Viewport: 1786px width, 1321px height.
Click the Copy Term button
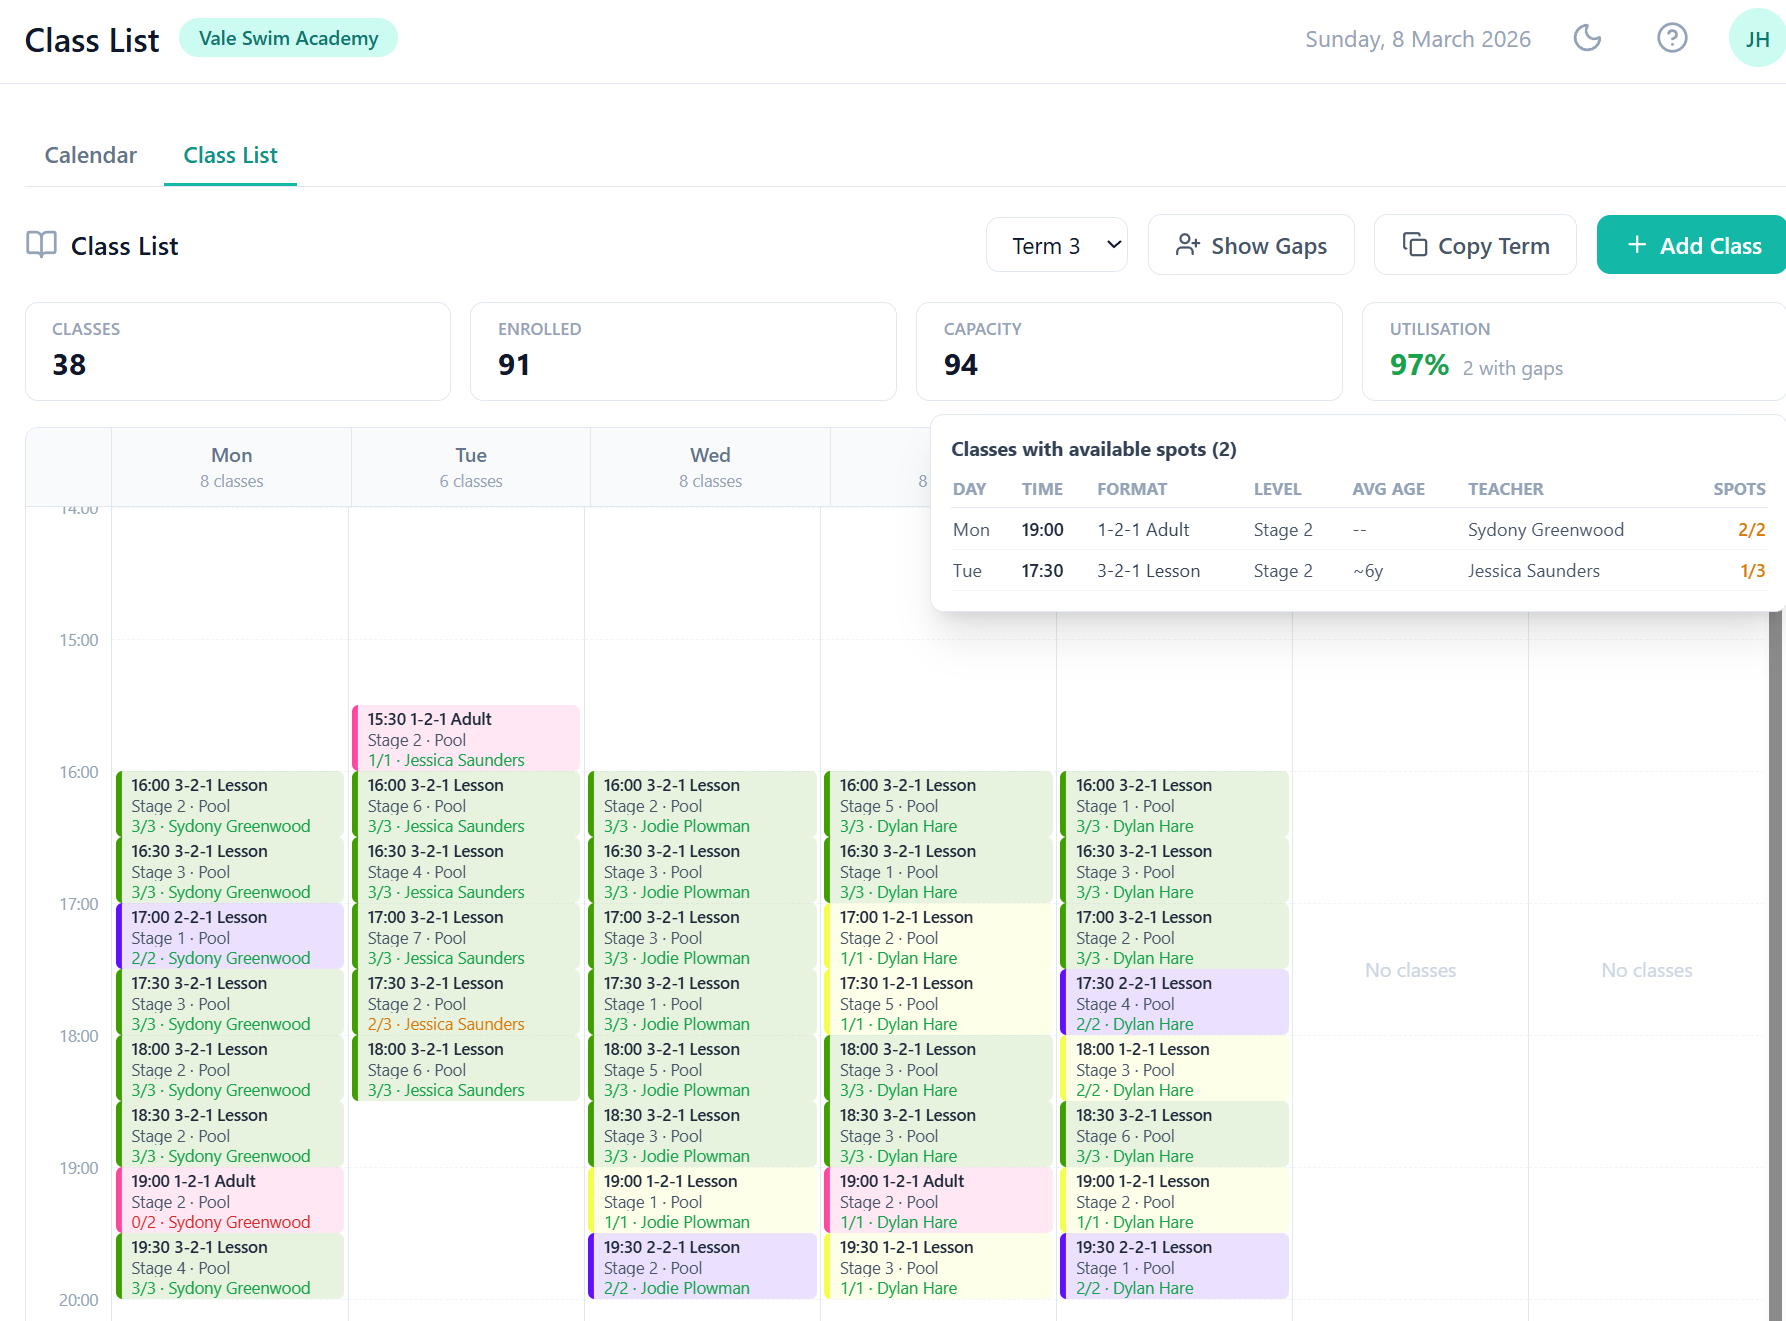pos(1475,244)
